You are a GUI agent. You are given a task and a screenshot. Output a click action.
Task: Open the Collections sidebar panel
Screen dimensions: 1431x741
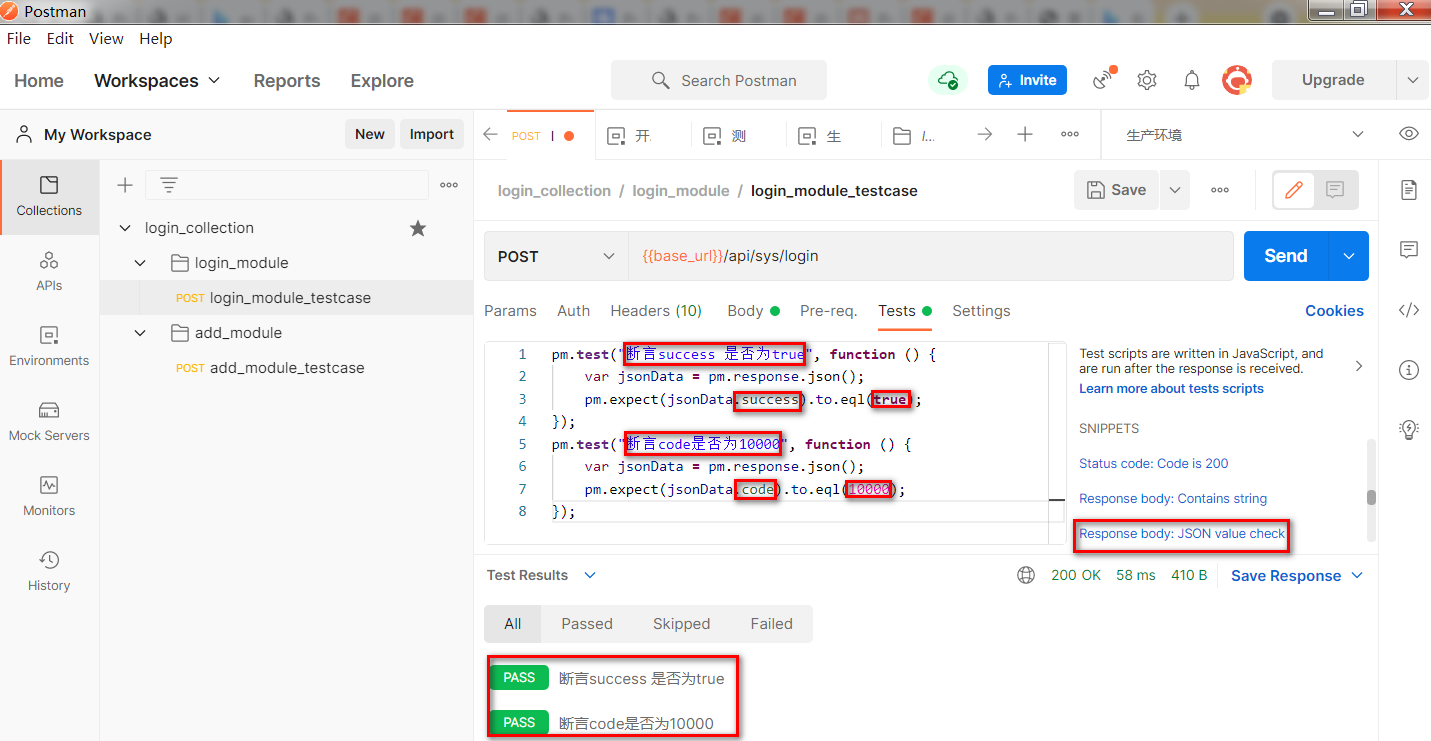click(x=49, y=197)
